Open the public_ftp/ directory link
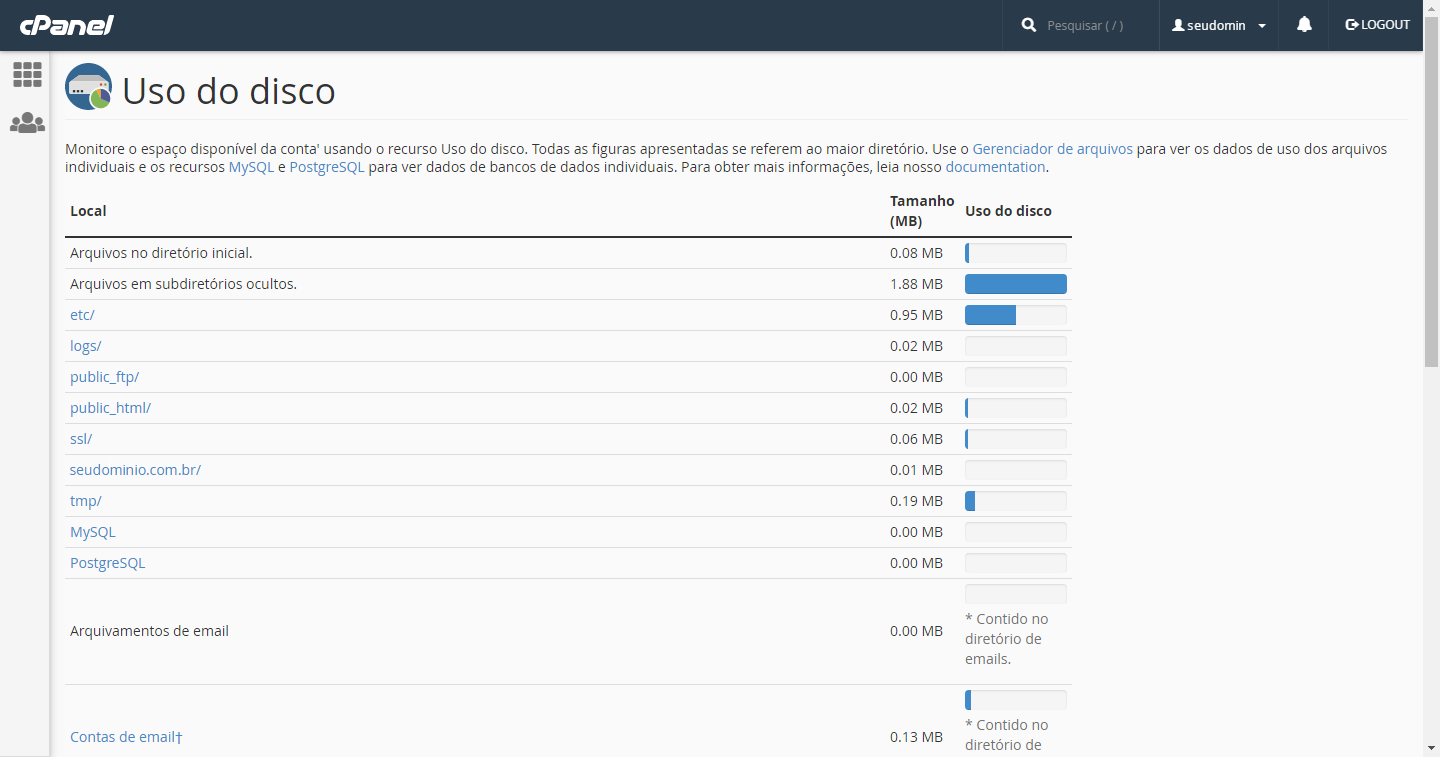The width and height of the screenshot is (1440, 757). [x=104, y=377]
